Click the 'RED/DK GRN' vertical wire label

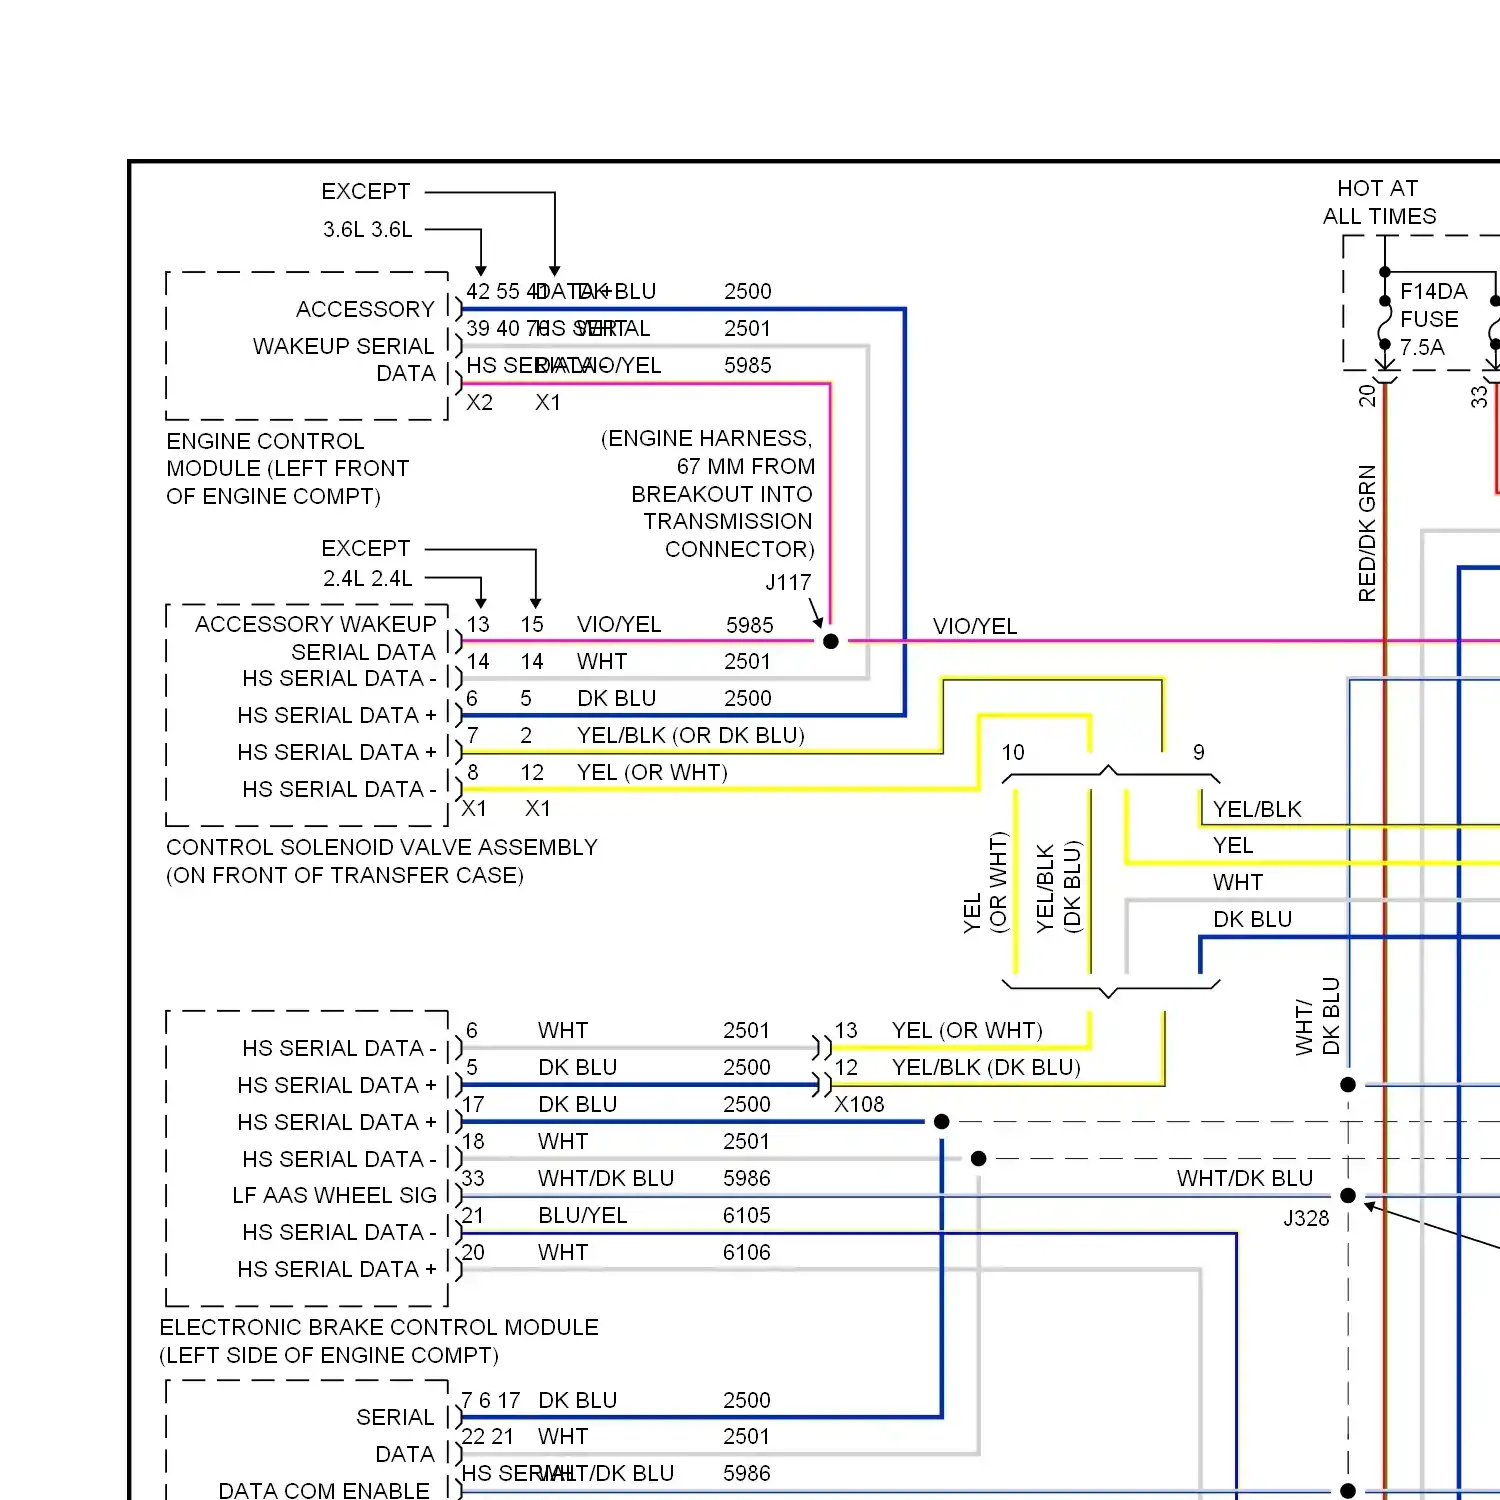click(1367, 533)
